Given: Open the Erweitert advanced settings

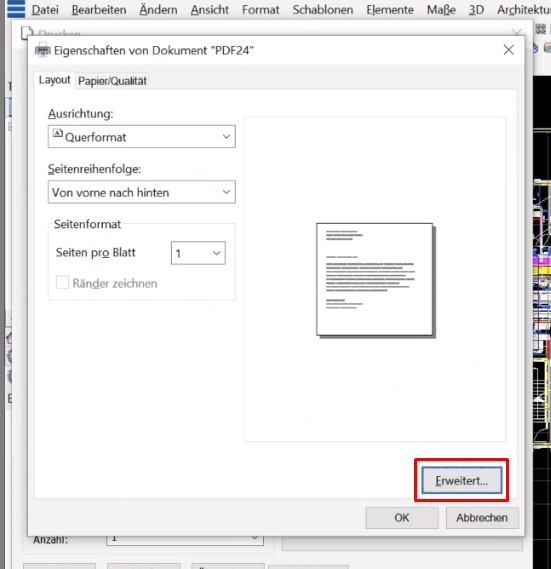Looking at the screenshot, I should point(461,480).
